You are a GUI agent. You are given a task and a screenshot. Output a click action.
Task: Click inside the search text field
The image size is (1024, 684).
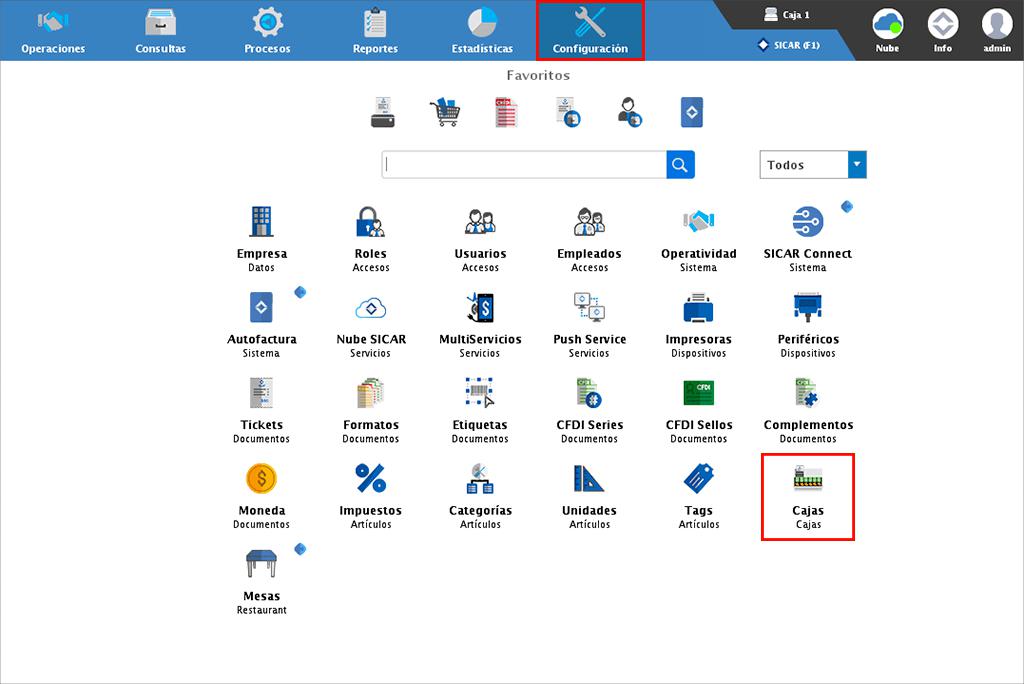(x=524, y=165)
